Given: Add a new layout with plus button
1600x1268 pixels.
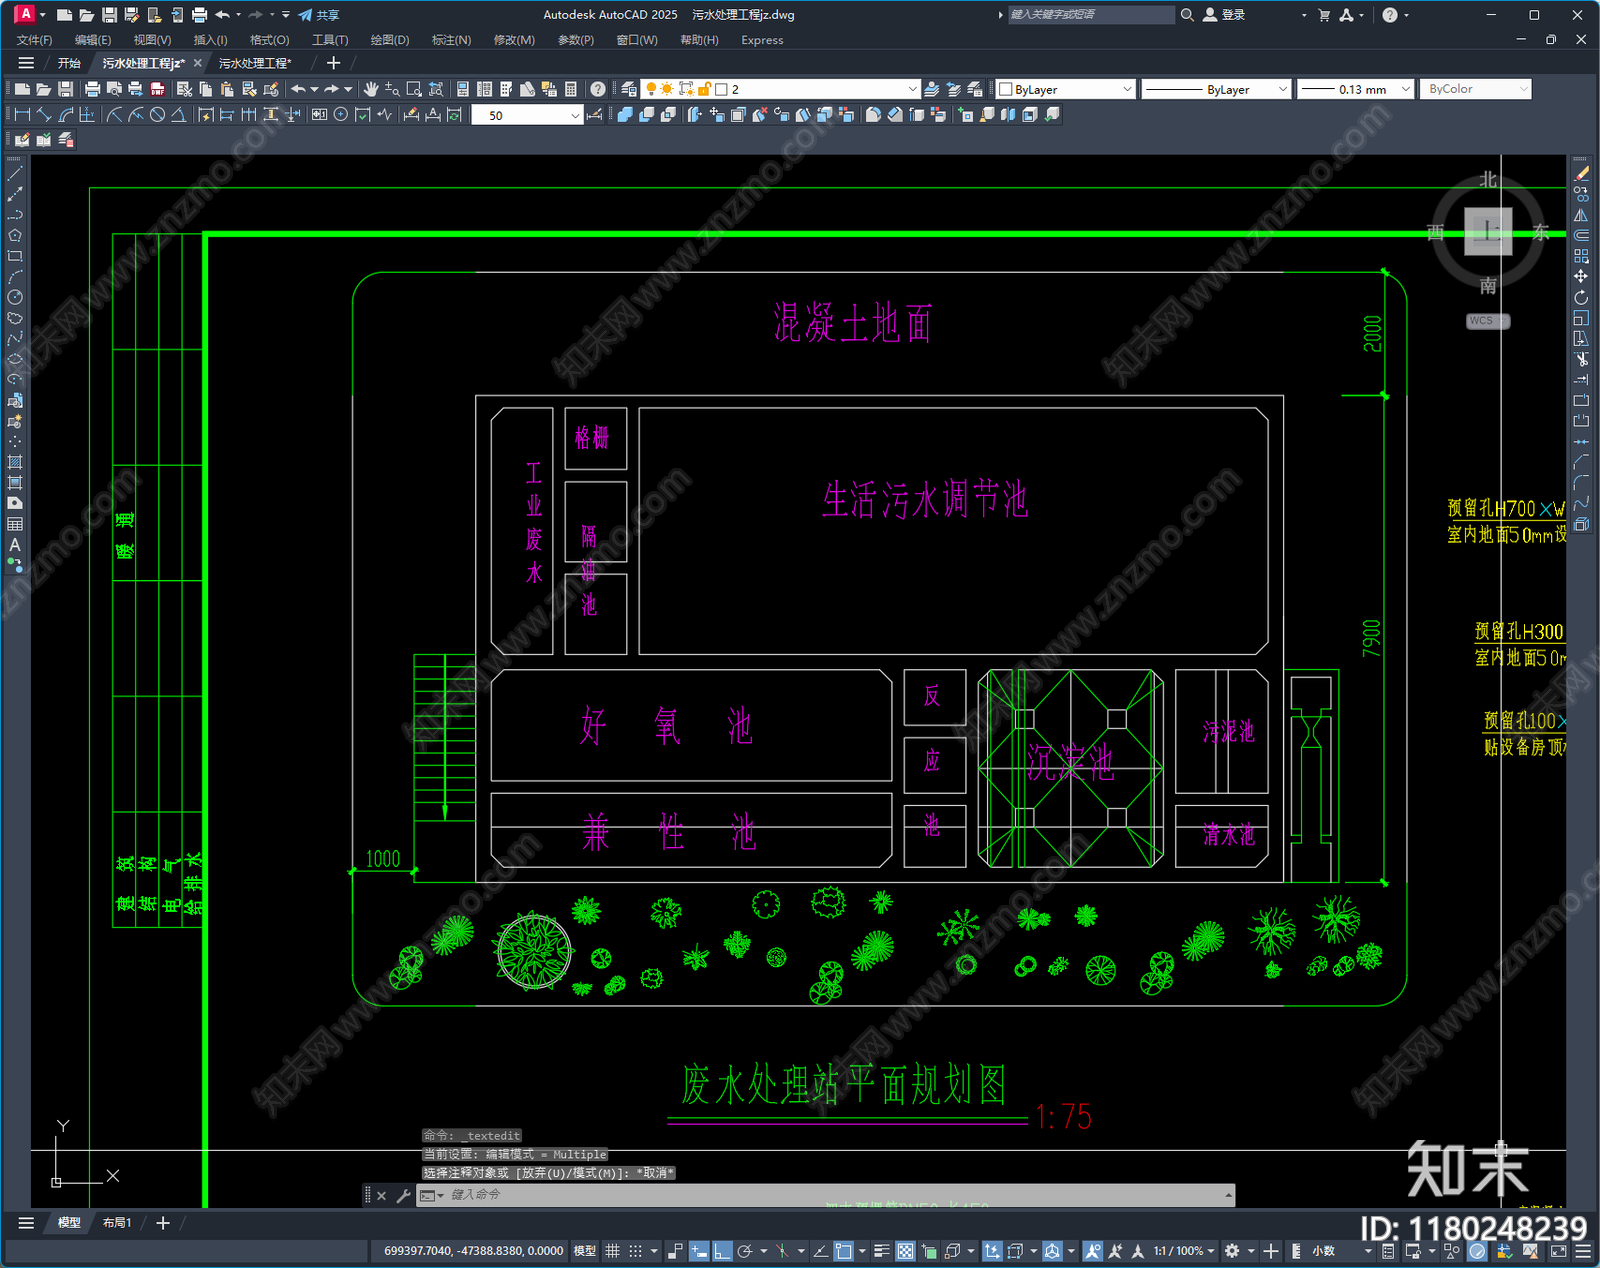Looking at the screenshot, I should (x=163, y=1222).
